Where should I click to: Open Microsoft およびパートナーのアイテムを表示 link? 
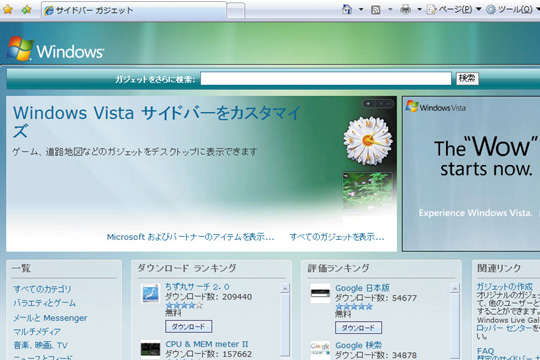click(190, 237)
